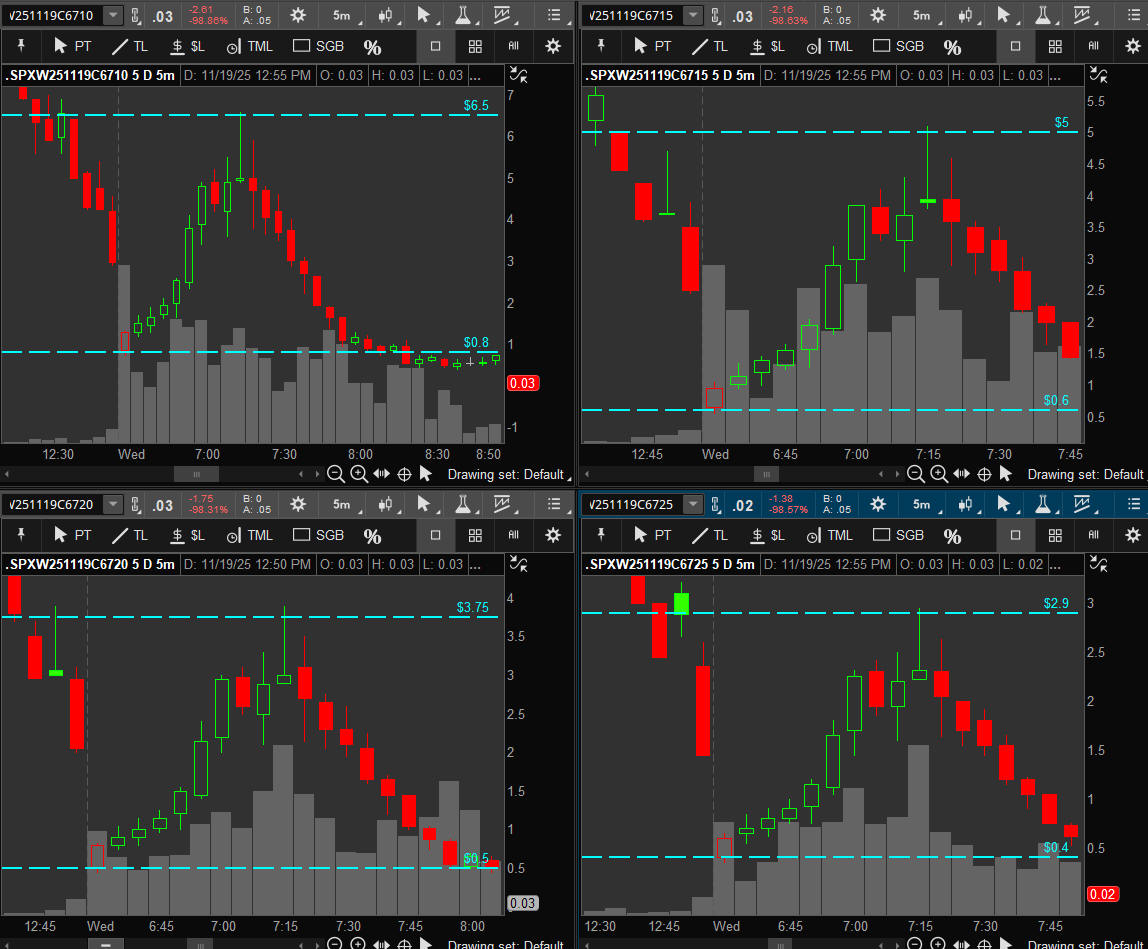Toggle pin drawing tool in C6710 toolbar
This screenshot has height=949, width=1148.
(21, 47)
